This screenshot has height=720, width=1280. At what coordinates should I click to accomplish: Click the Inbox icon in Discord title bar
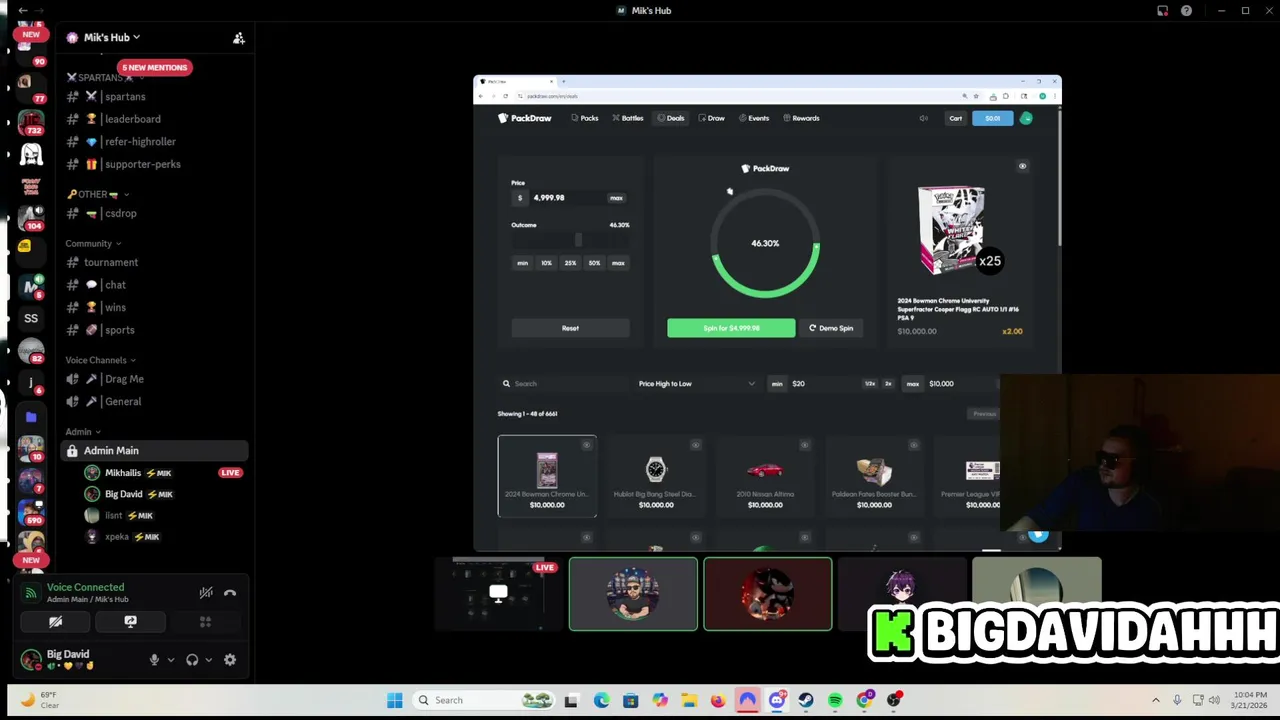(x=1162, y=10)
